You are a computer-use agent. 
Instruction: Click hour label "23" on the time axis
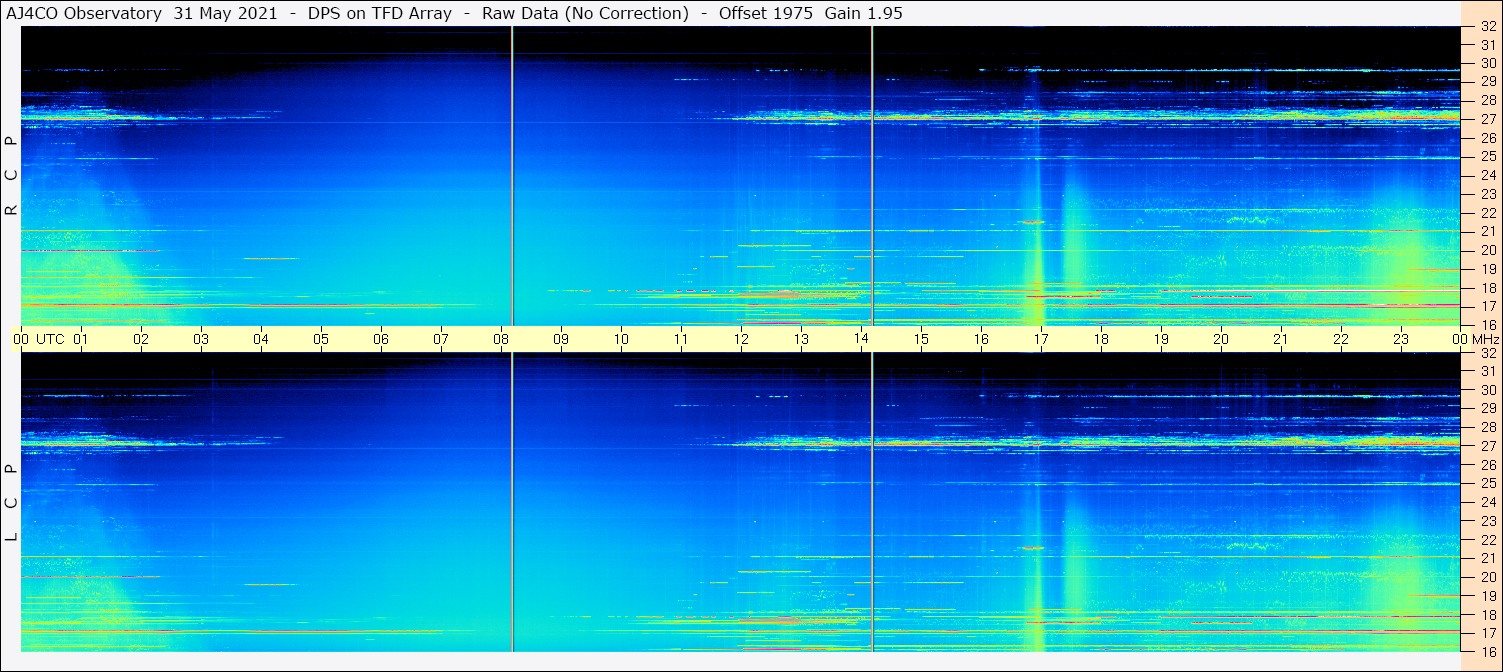(1401, 339)
